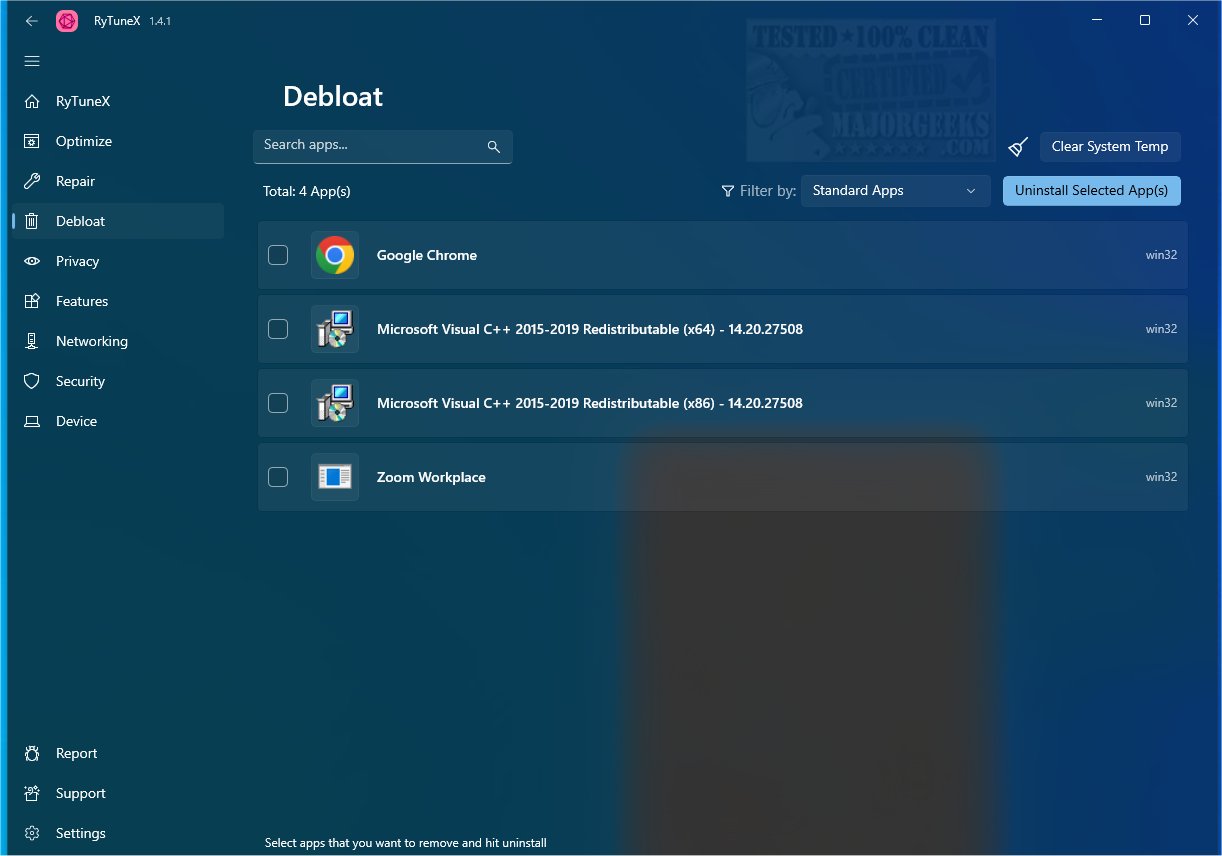The width and height of the screenshot is (1222, 856).
Task: Maximize the RyTuneX window
Action: coord(1145,21)
